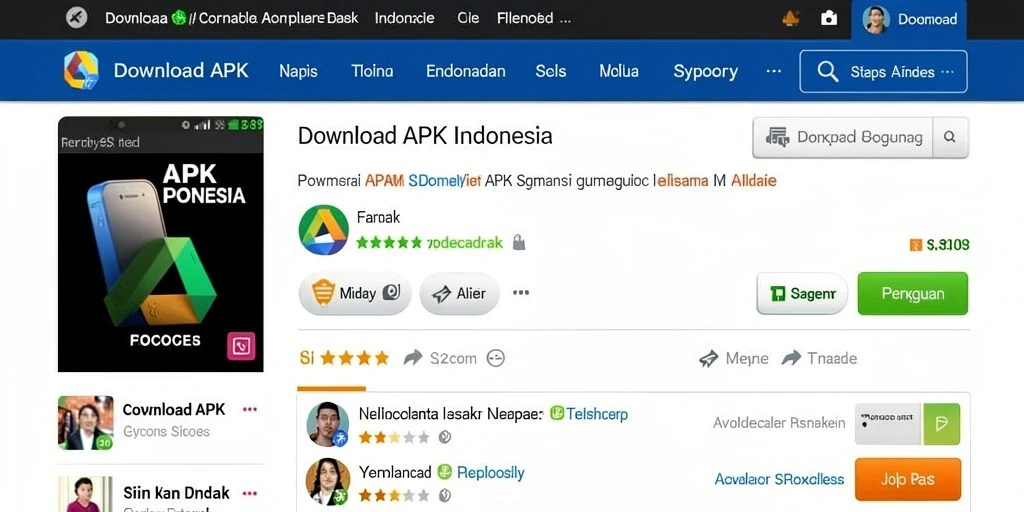Click the Yemlancad review star rating
Image resolution: width=1024 pixels, height=512 pixels.
point(394,495)
